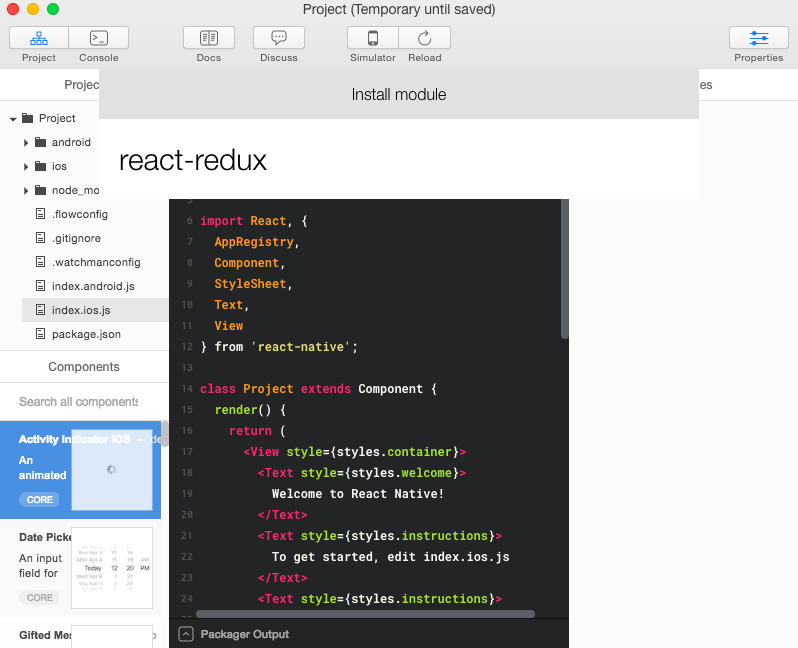This screenshot has width=798, height=648.
Task: Click the .flowconfig file icon
Action: [x=40, y=214]
